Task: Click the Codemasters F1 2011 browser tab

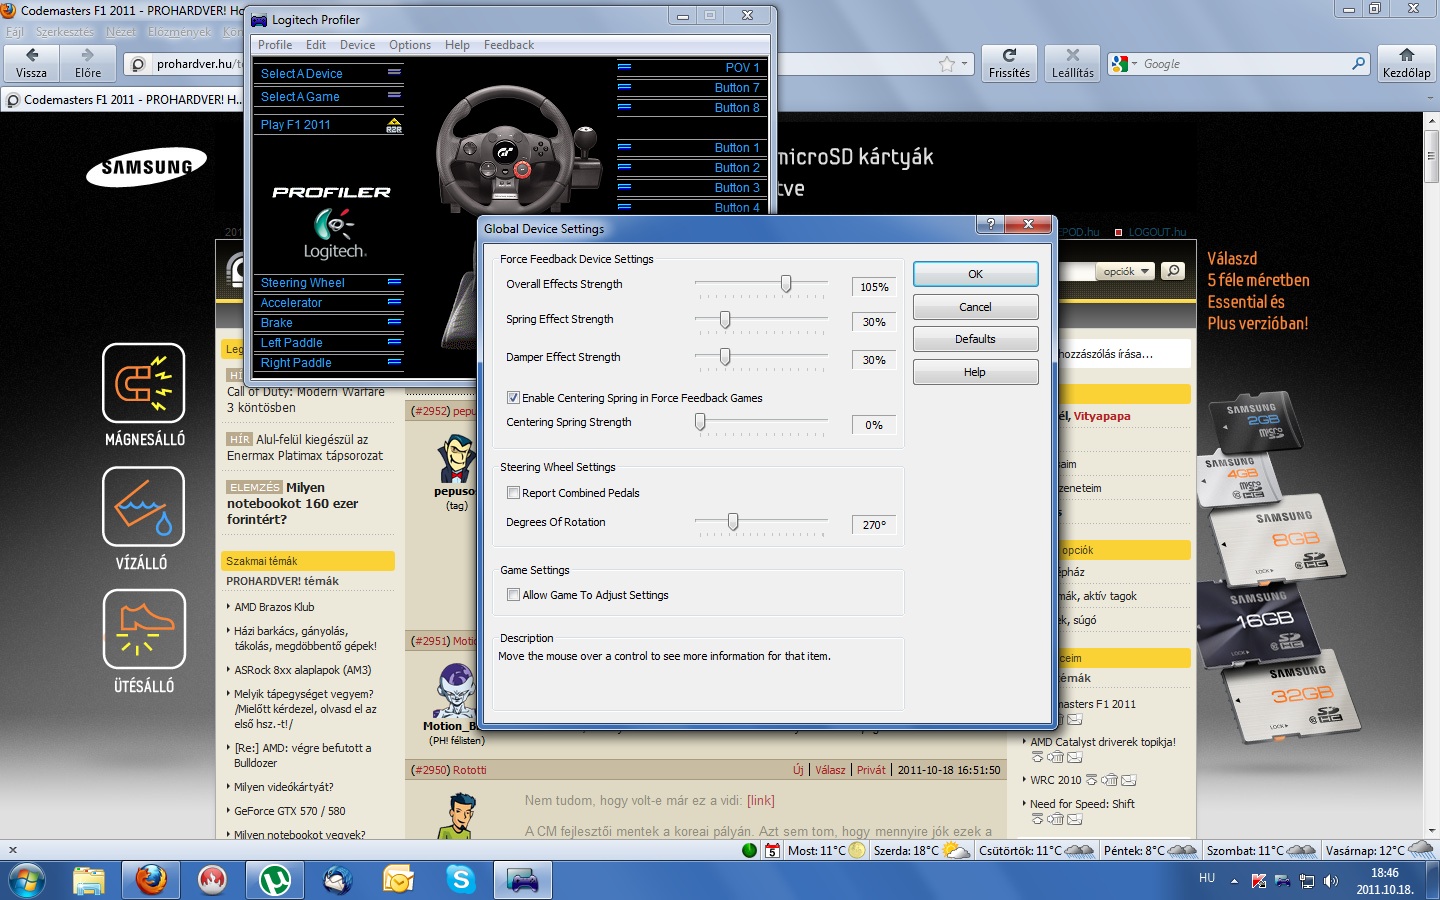Action: click(124, 100)
